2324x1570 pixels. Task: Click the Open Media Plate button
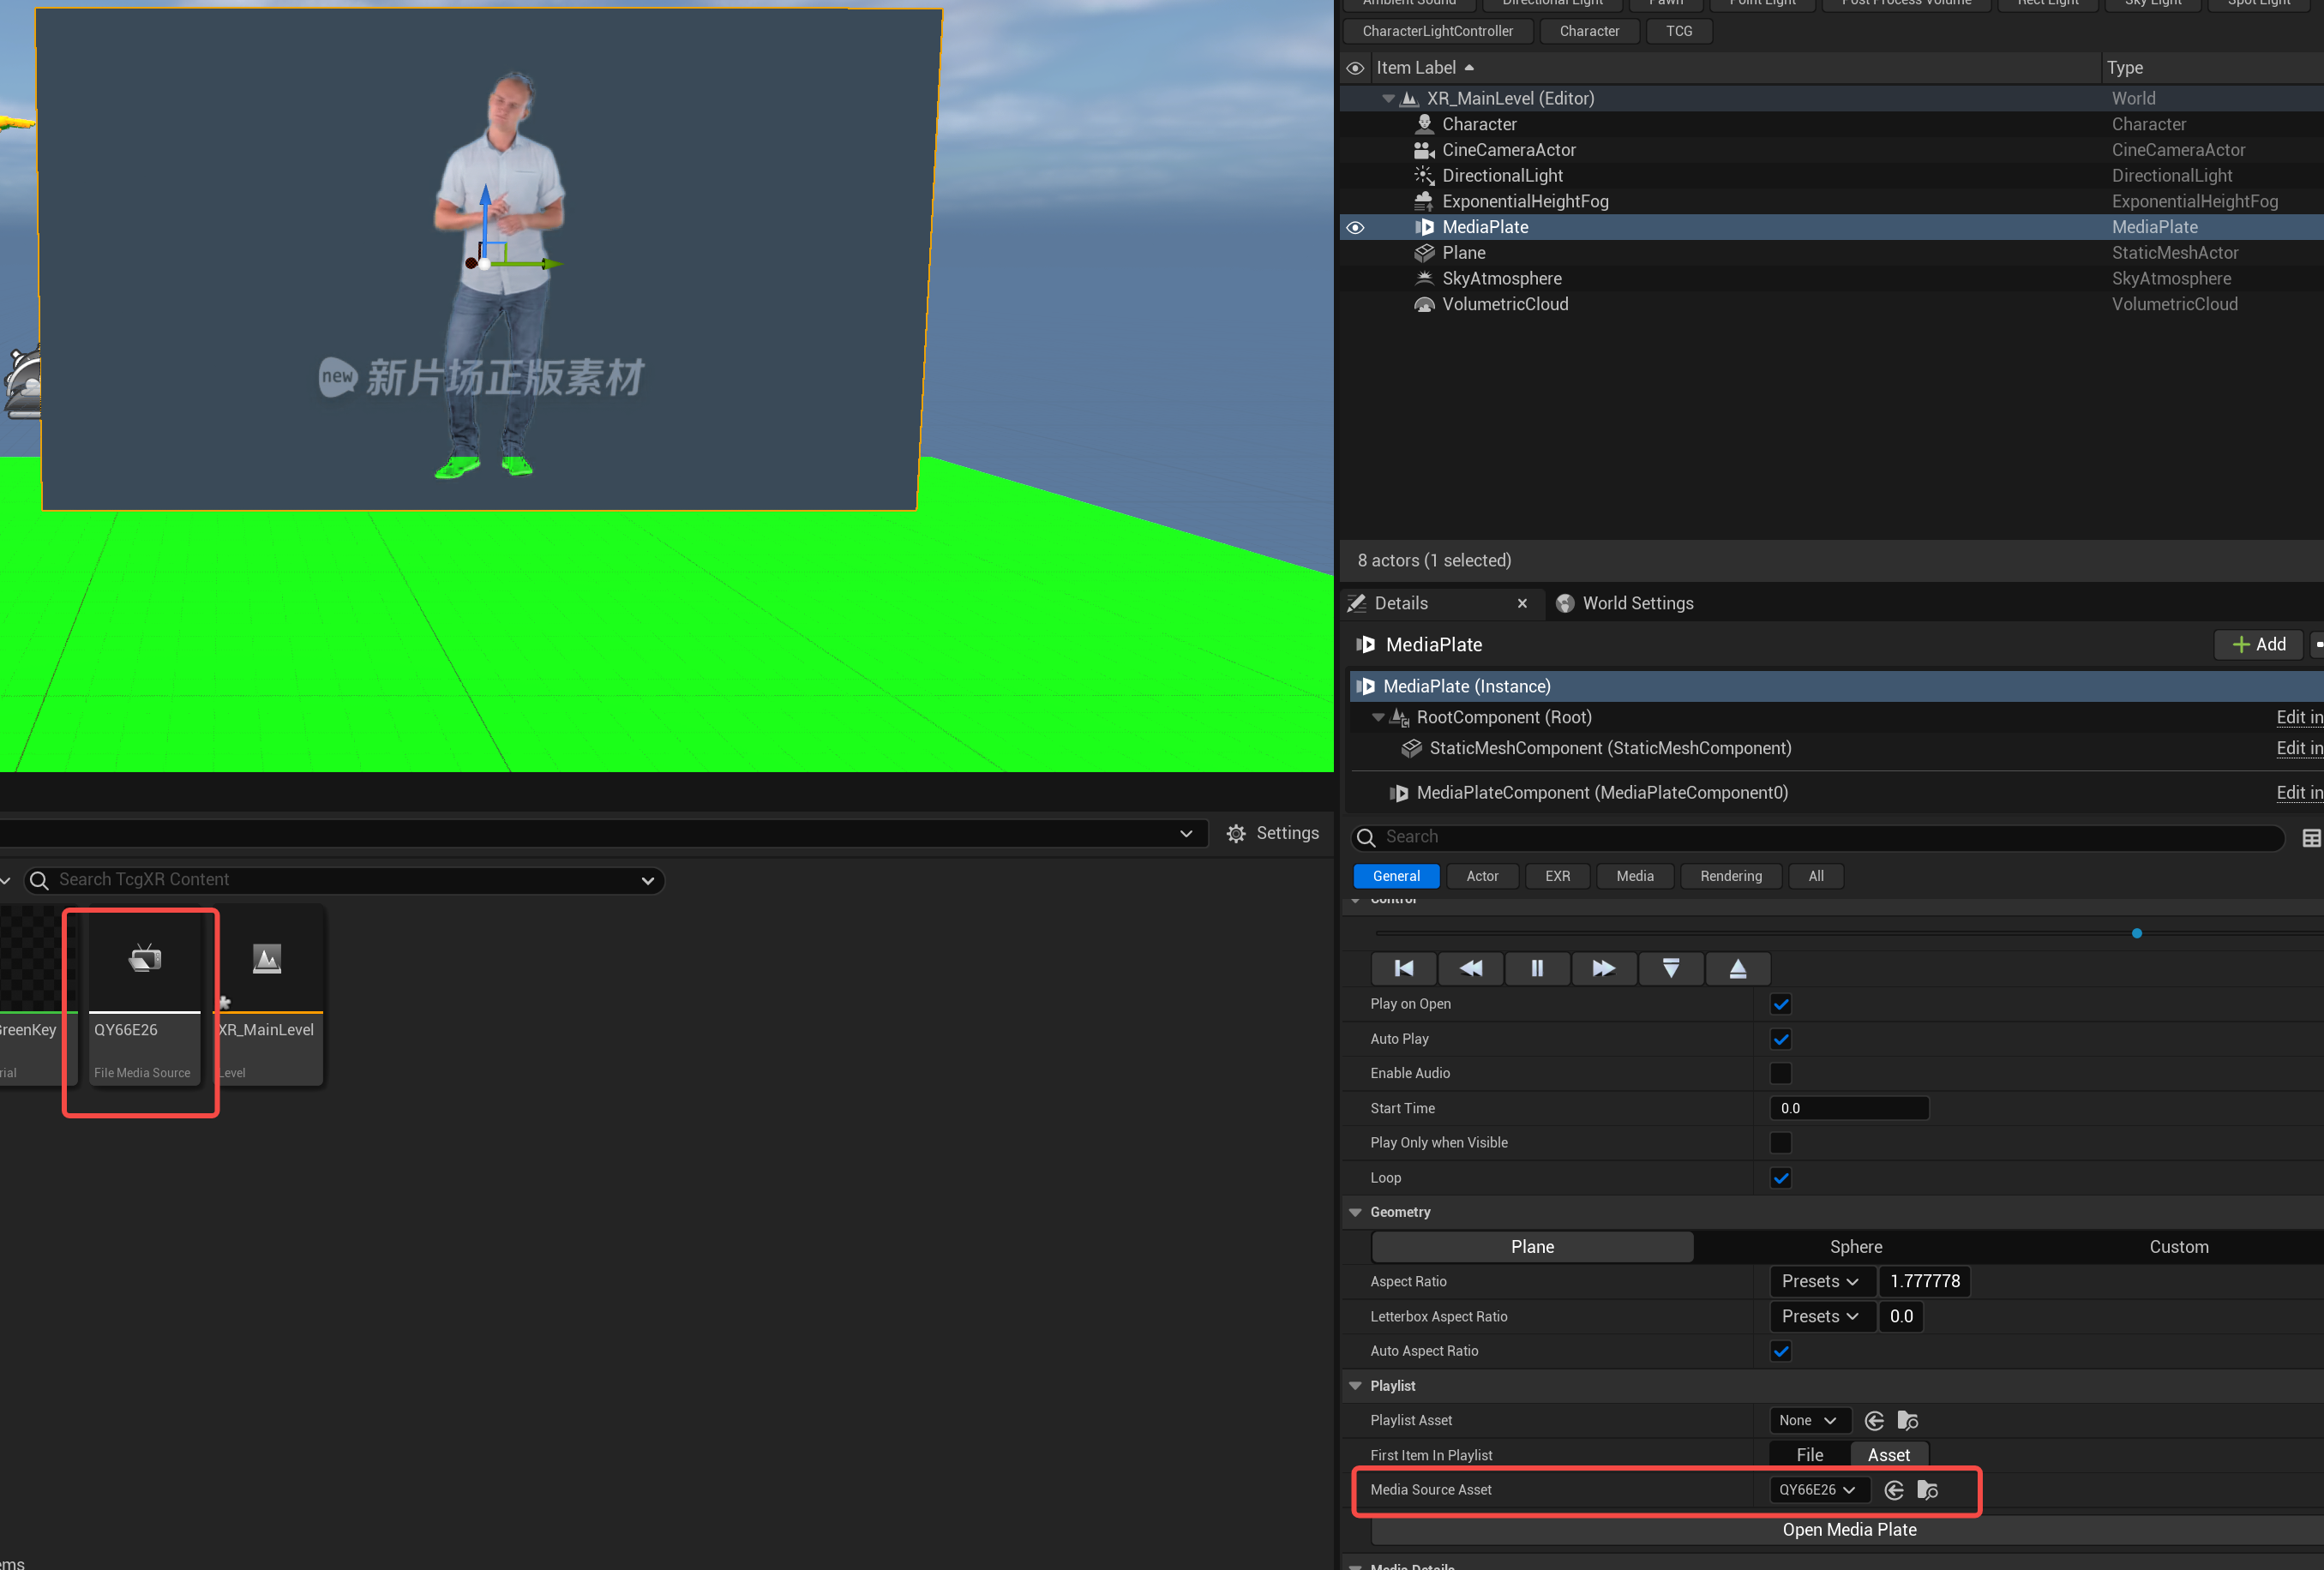coord(1848,1530)
